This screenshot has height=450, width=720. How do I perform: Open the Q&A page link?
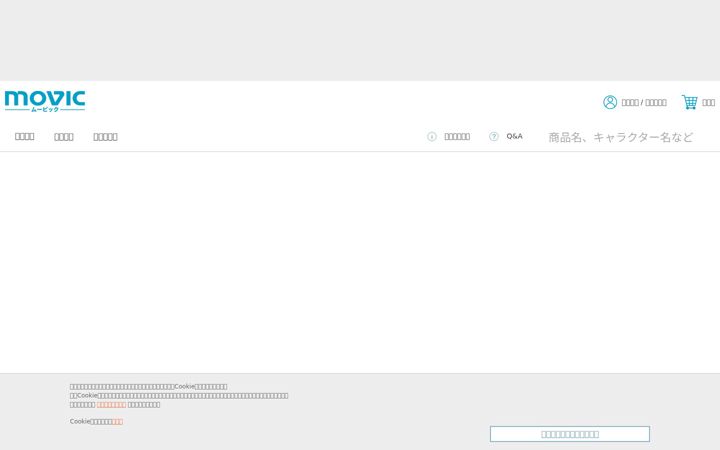click(514, 136)
